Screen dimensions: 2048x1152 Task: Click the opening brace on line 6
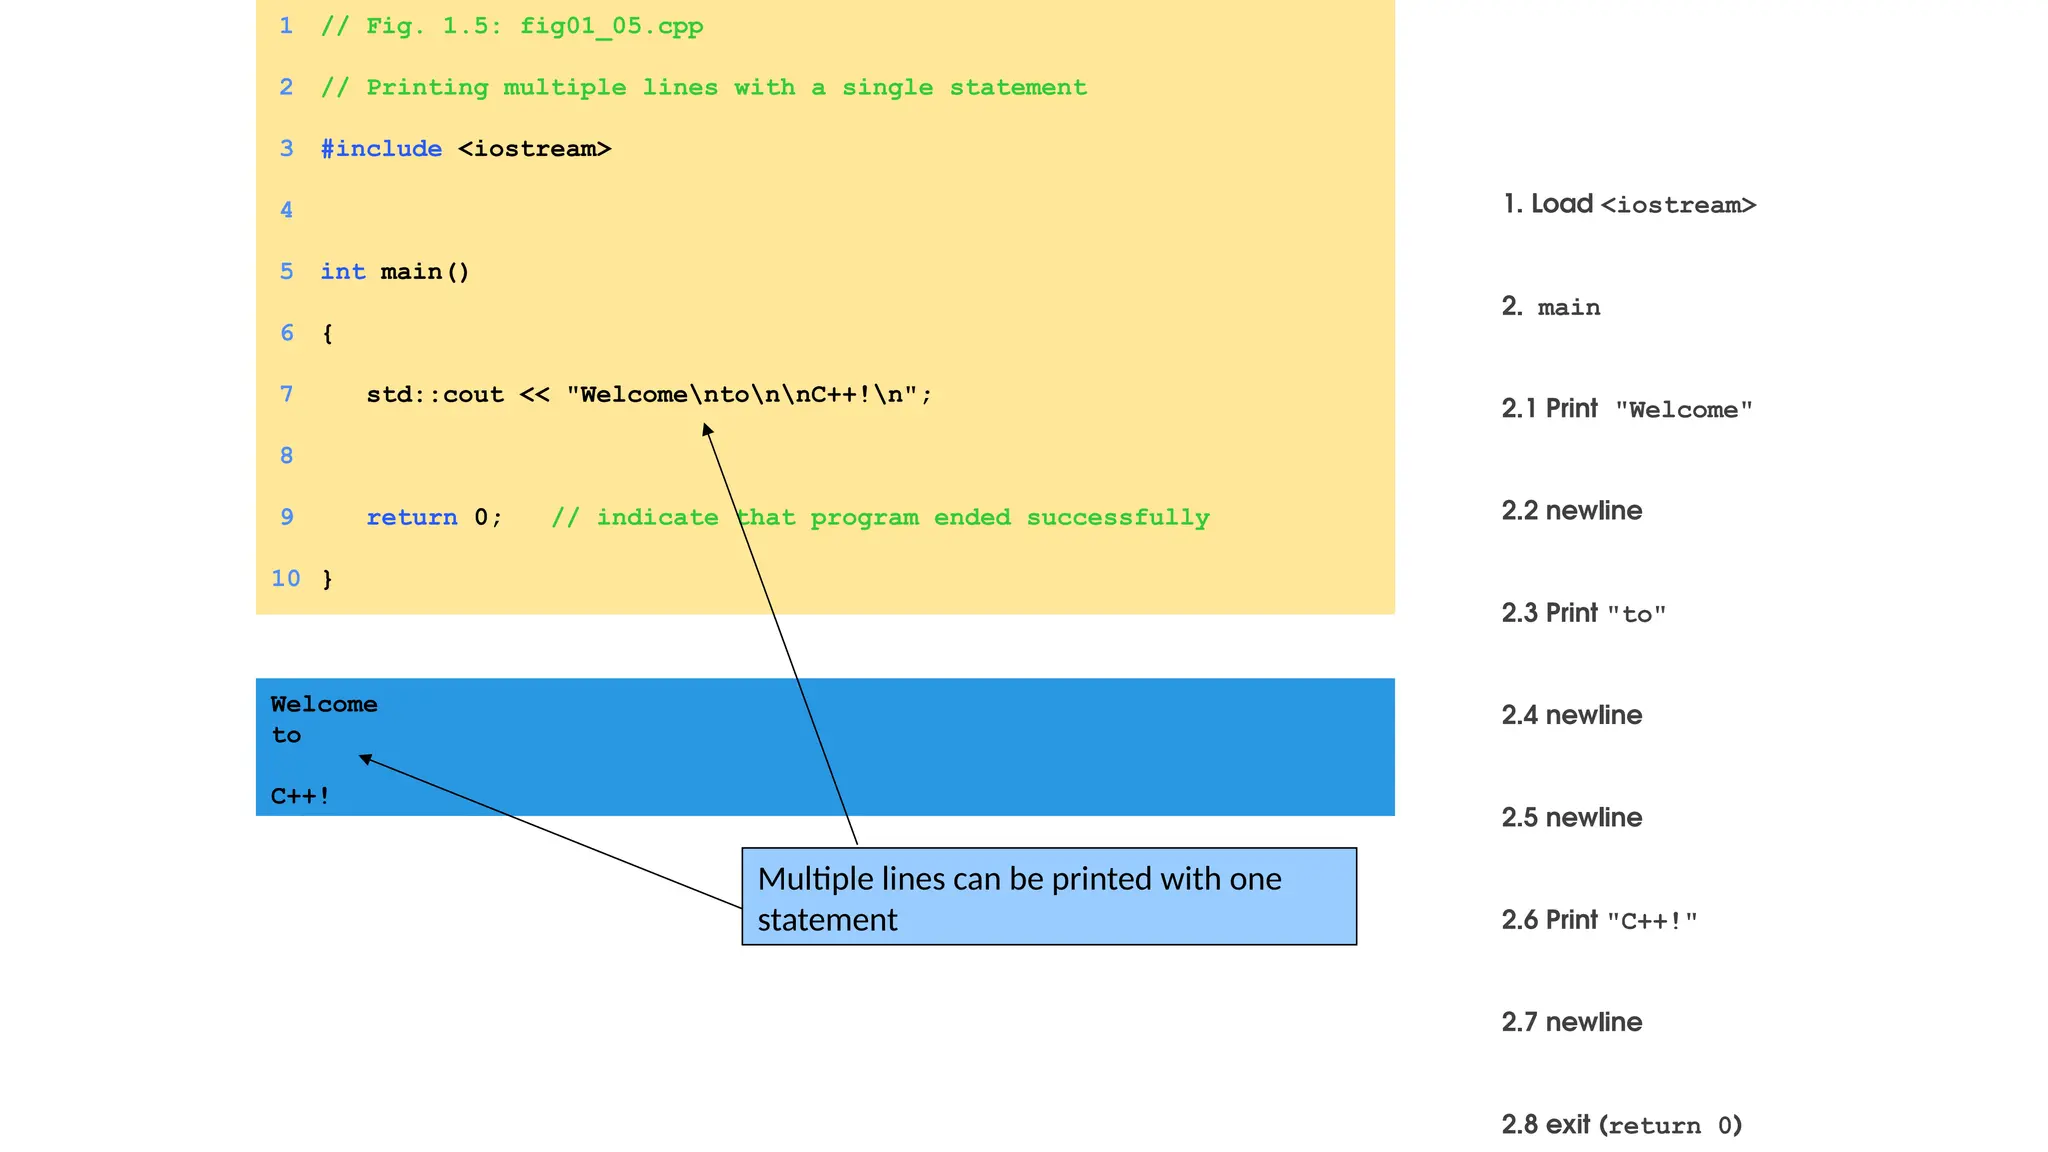pyautogui.click(x=327, y=333)
